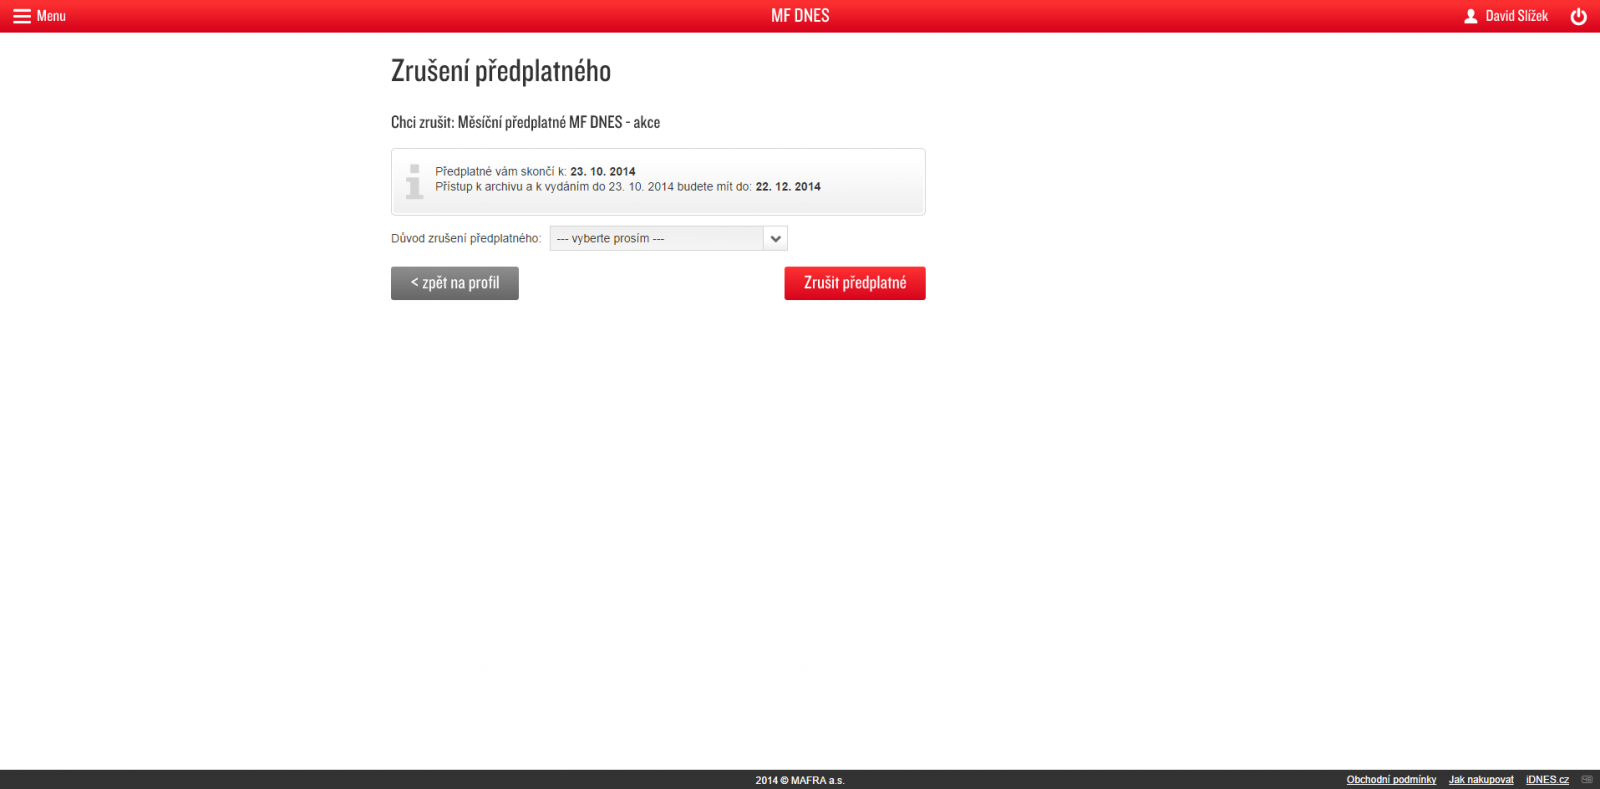Go back via '< zpět na profil' button
The image size is (1600, 789).
[x=455, y=283]
